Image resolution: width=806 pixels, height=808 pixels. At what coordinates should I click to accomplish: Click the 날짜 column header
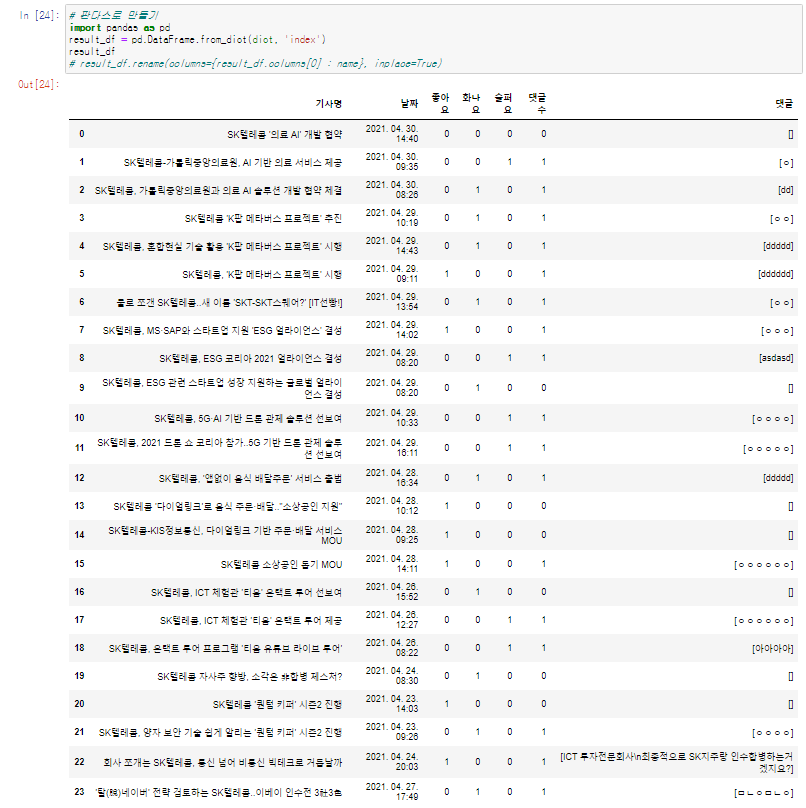tap(410, 104)
